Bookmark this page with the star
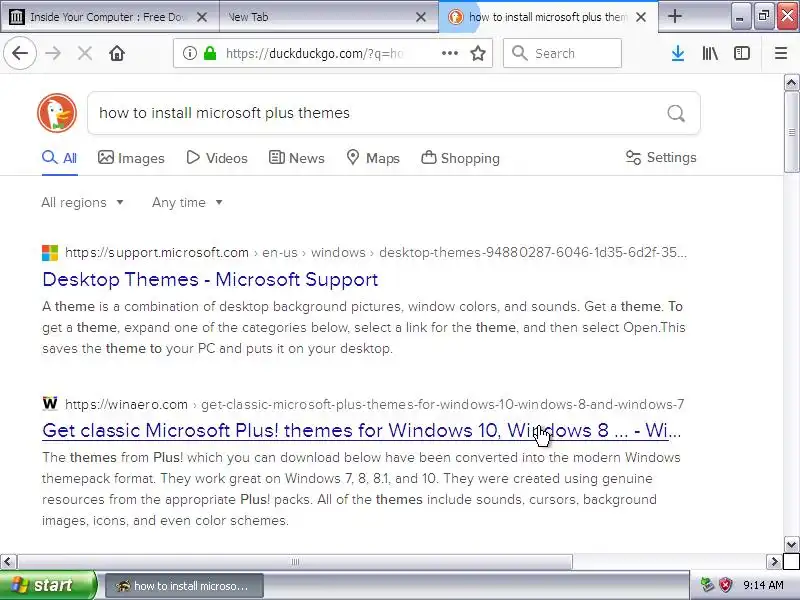Screen dimensions: 800x600 coord(478,53)
